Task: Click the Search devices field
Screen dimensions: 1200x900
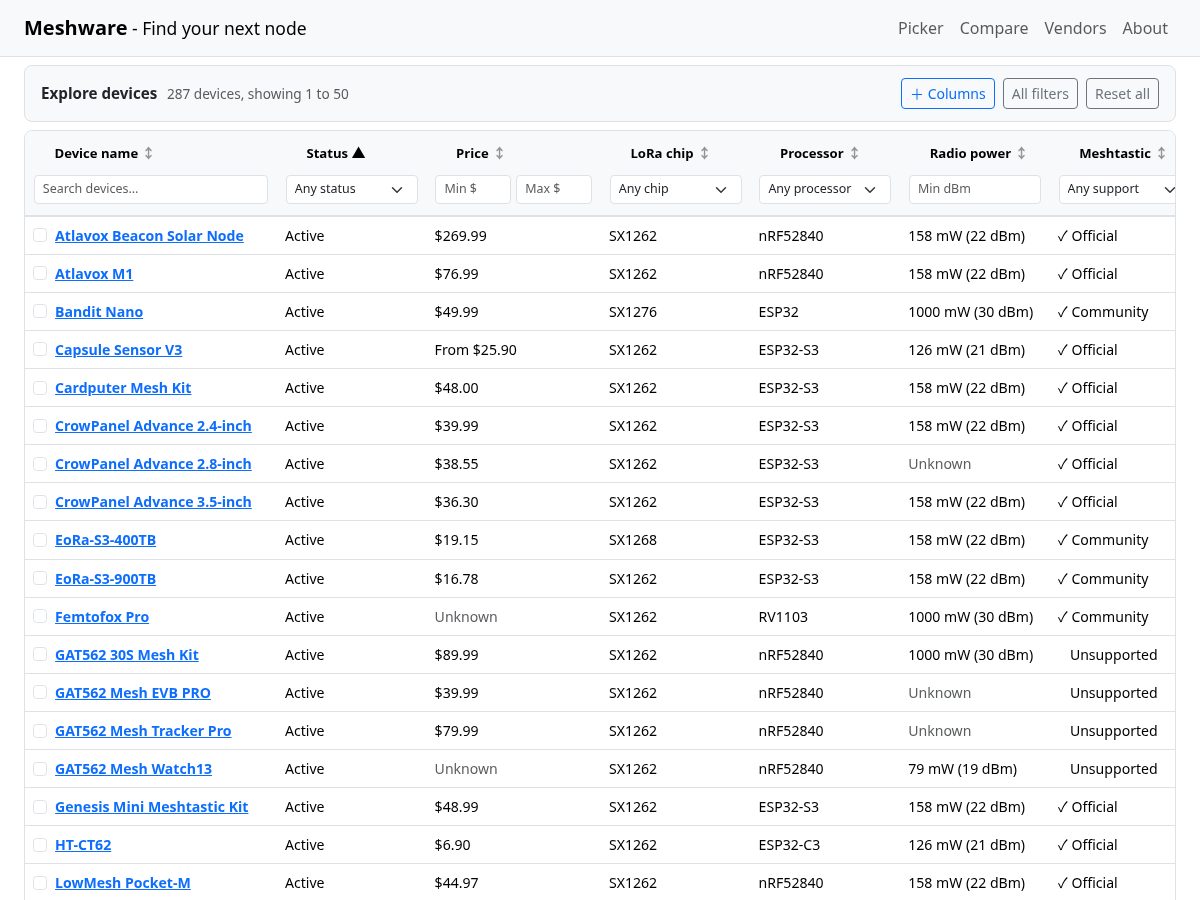Action: (151, 189)
